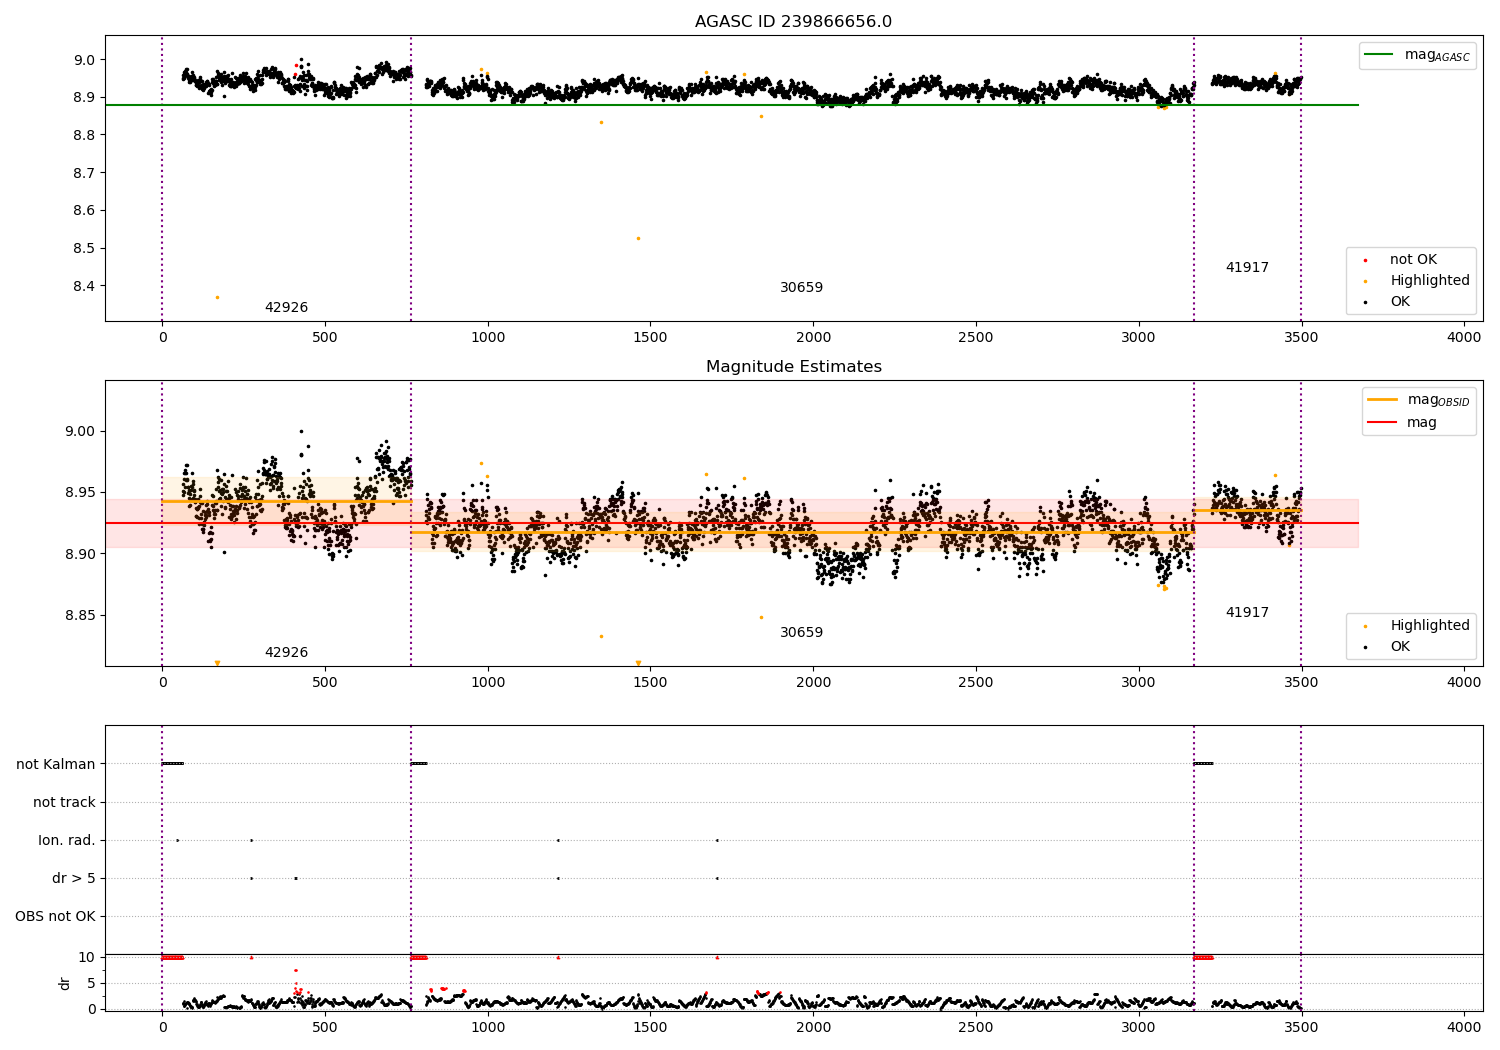This screenshot has width=1500, height=1050.
Task: Click the 'not Kalman' axis label
Action: point(56,765)
